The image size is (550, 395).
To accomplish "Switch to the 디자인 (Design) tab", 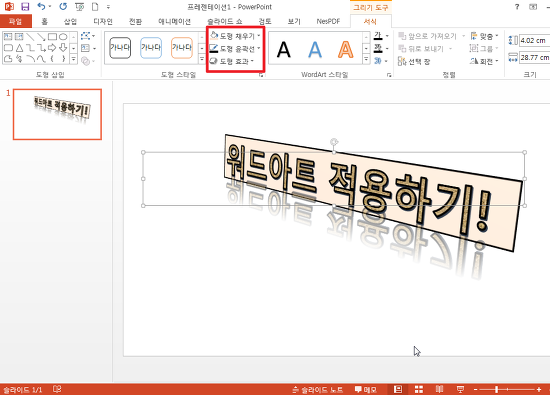I will pos(103,21).
